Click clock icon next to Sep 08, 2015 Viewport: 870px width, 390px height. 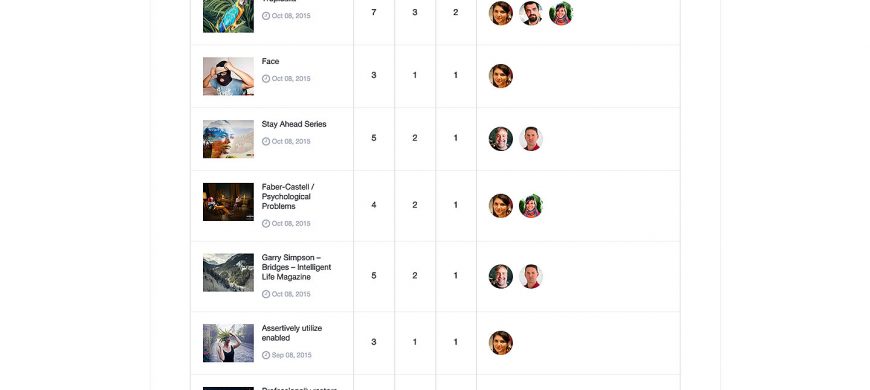(x=266, y=355)
